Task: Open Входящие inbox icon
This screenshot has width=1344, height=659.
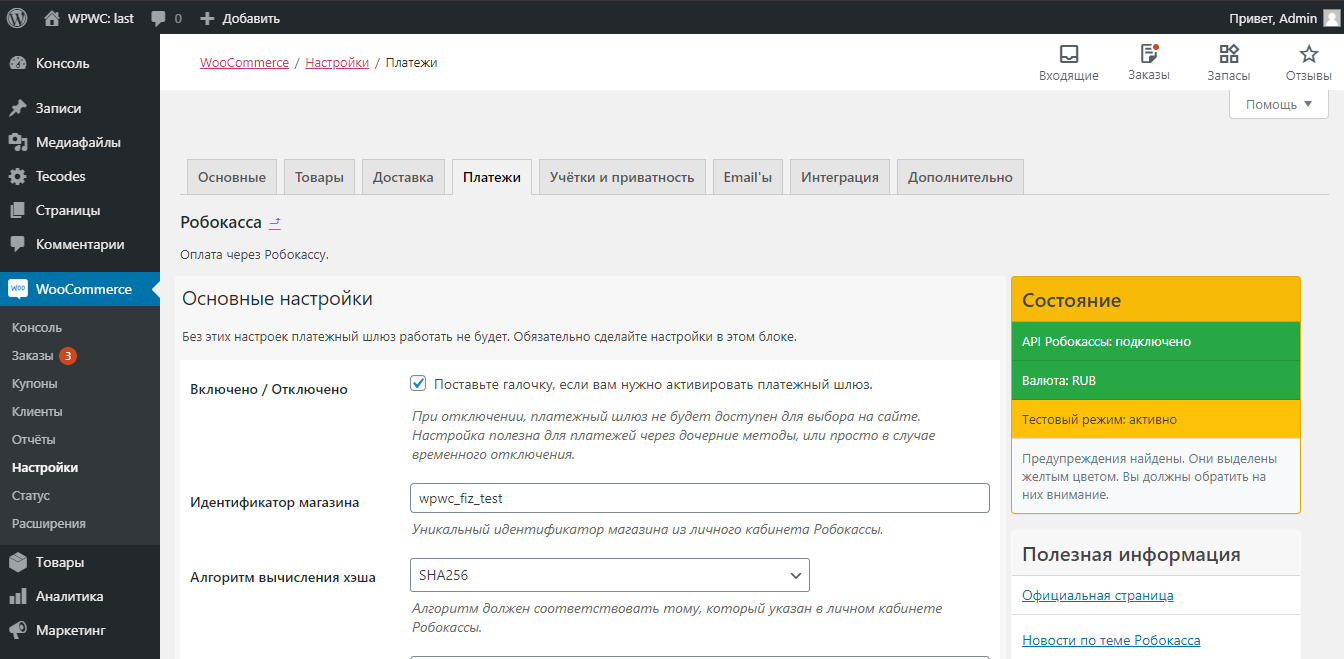Action: click(x=1069, y=54)
